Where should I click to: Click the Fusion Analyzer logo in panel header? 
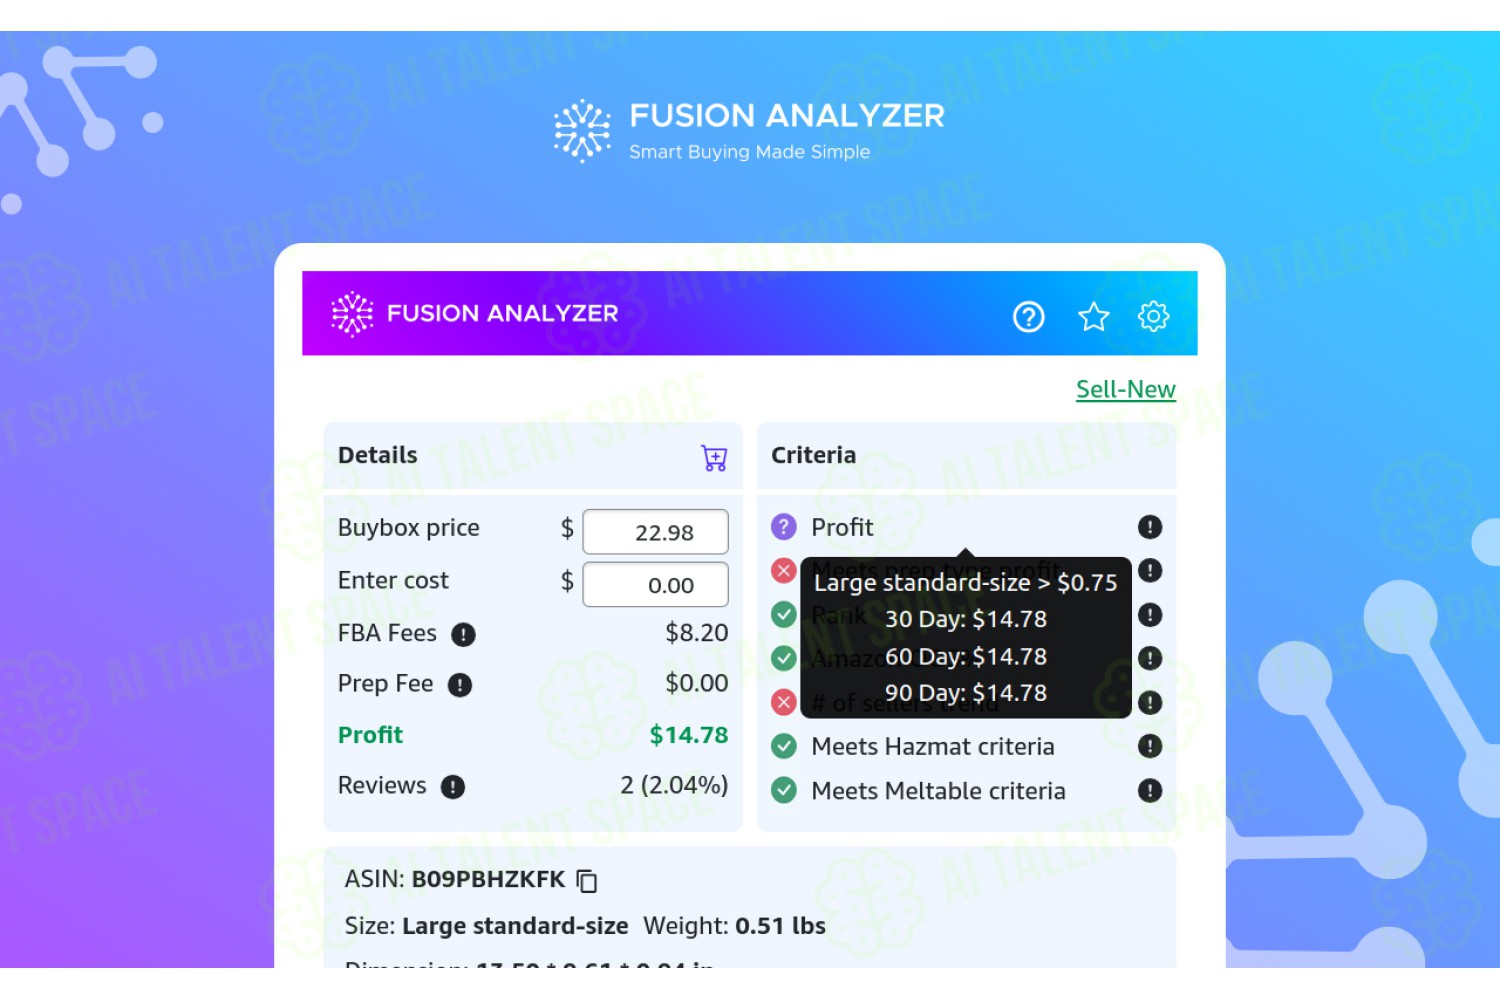pos(475,314)
